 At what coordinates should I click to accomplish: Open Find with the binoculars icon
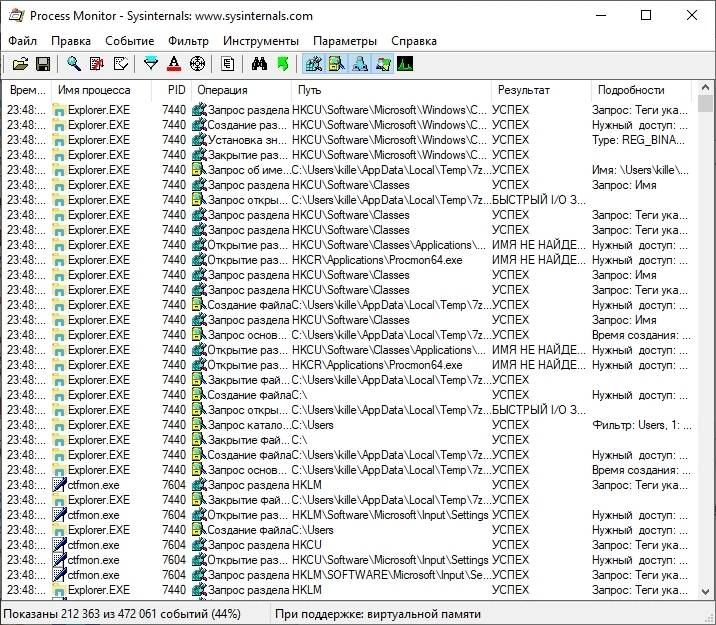point(259,64)
